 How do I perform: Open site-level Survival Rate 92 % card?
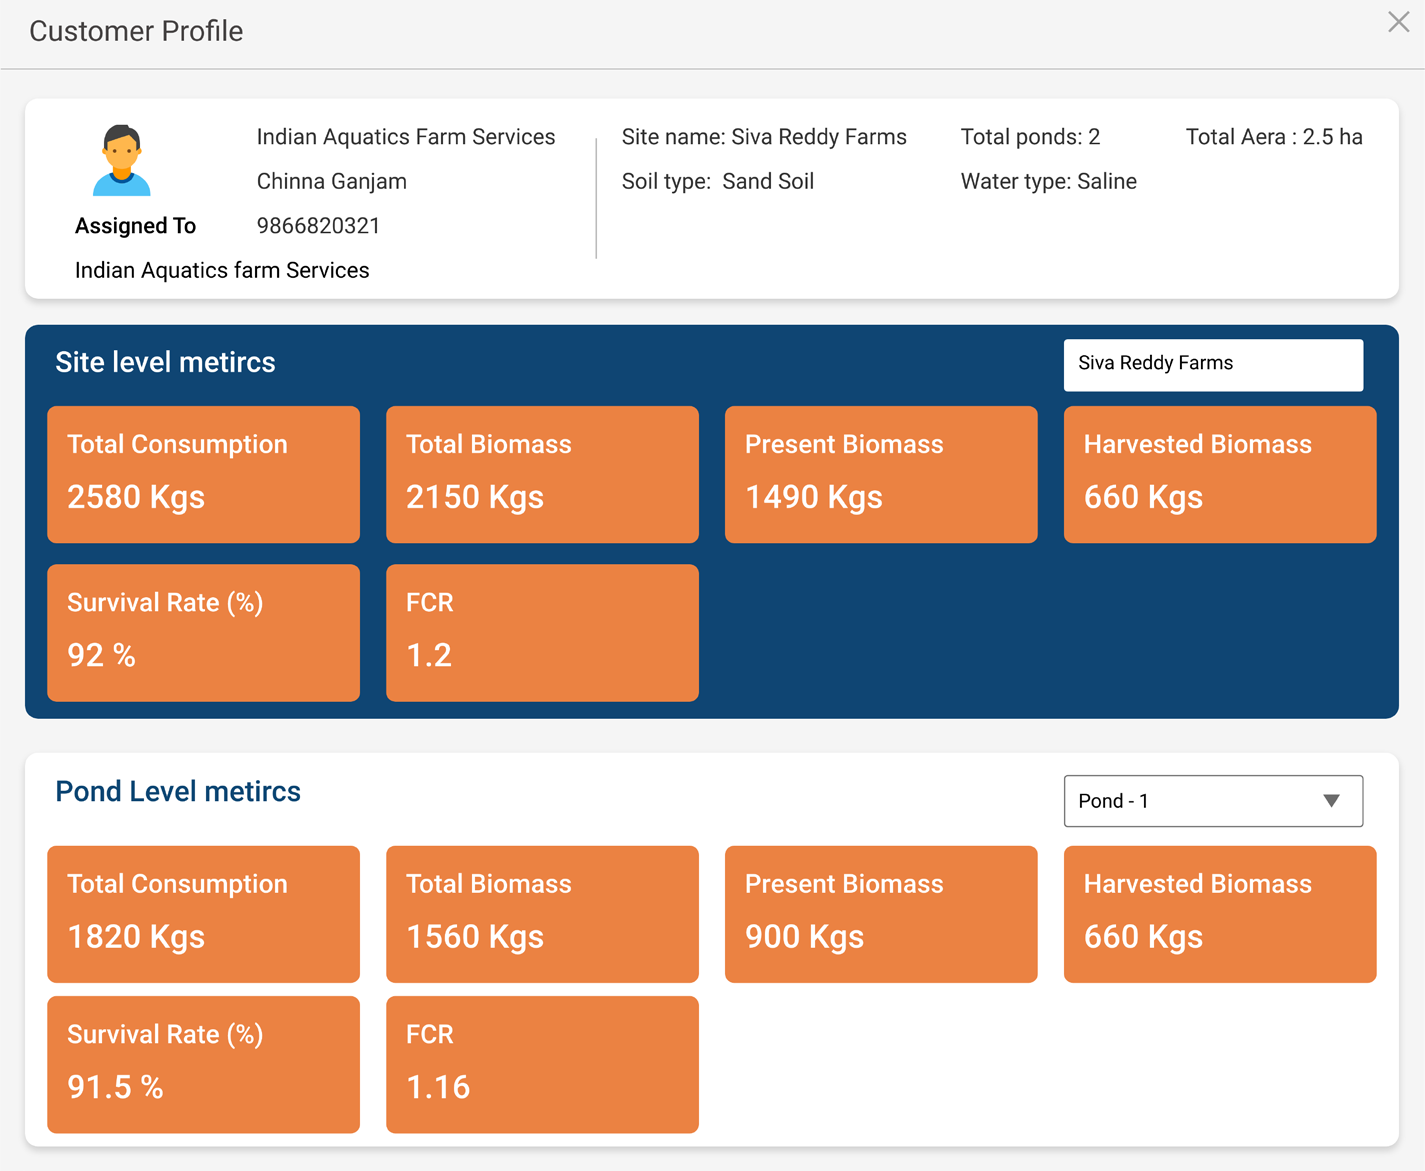203,632
